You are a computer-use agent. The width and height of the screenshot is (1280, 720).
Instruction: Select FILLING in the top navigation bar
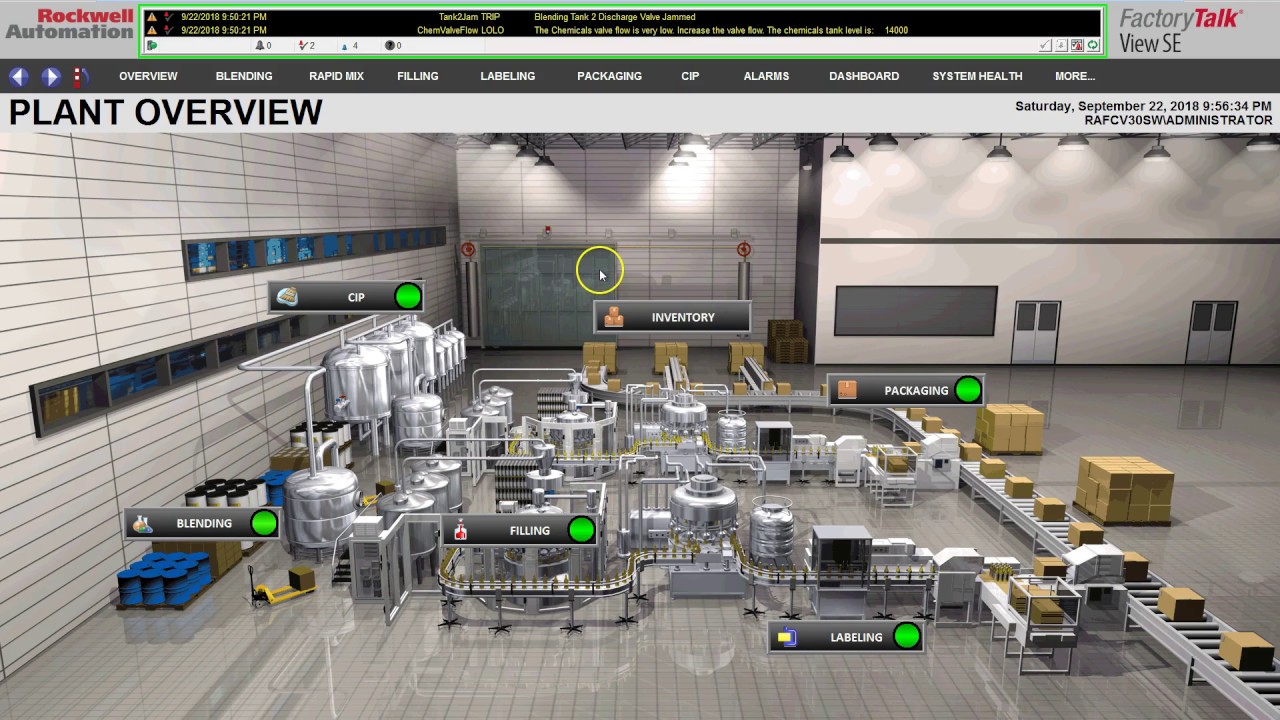417,76
